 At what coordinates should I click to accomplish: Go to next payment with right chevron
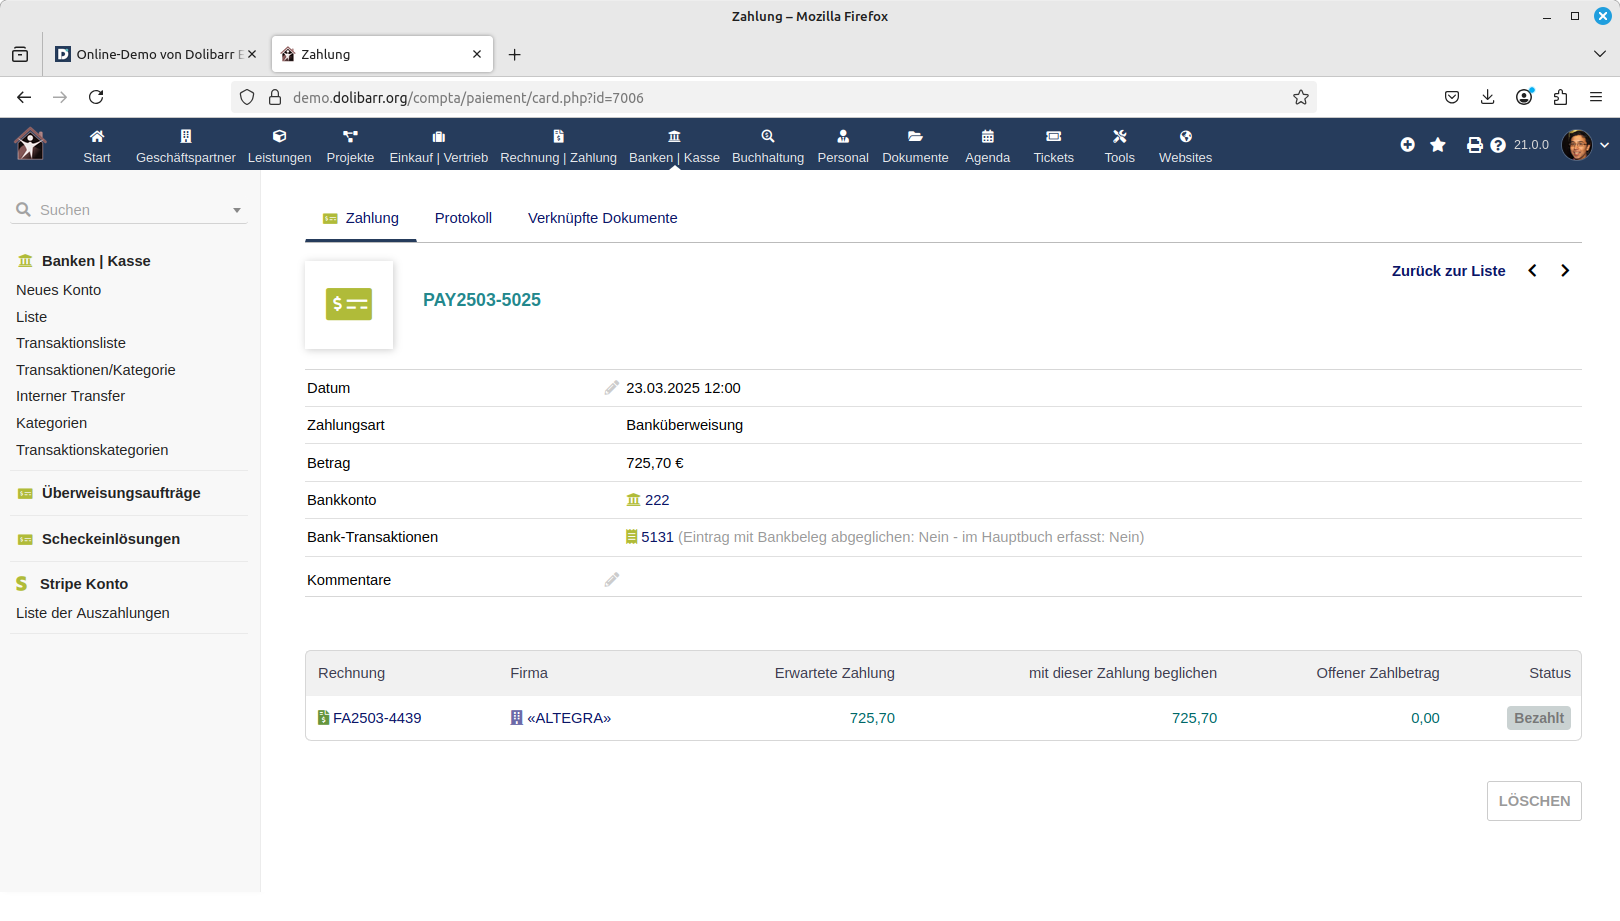coord(1565,271)
